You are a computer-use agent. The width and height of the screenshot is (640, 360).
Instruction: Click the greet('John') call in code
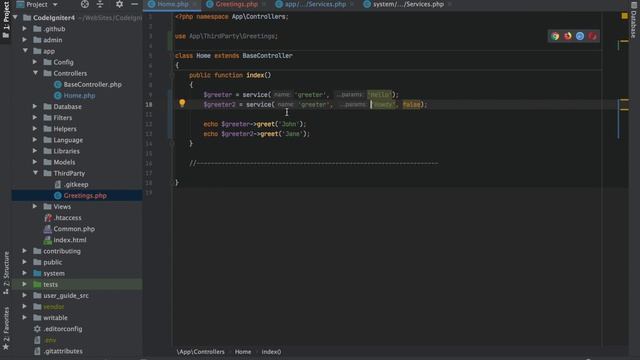pos(280,124)
